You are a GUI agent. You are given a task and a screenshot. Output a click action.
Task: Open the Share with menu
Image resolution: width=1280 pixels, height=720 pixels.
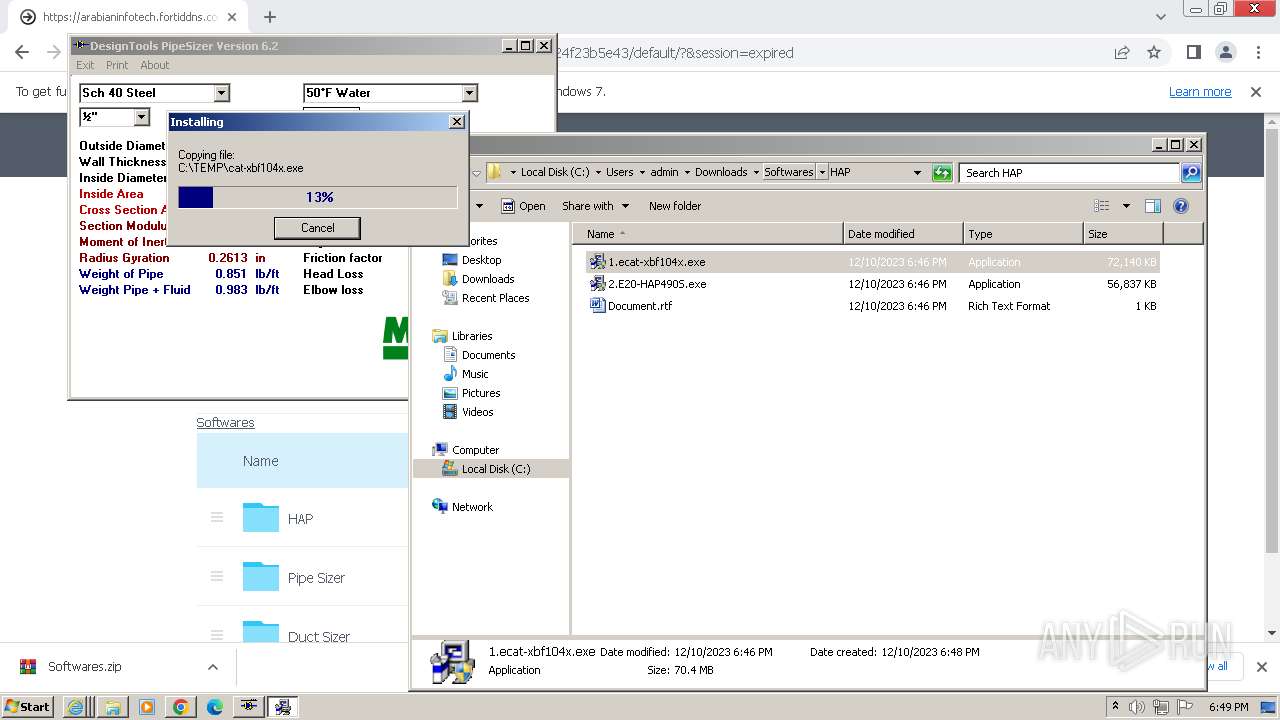(x=596, y=206)
